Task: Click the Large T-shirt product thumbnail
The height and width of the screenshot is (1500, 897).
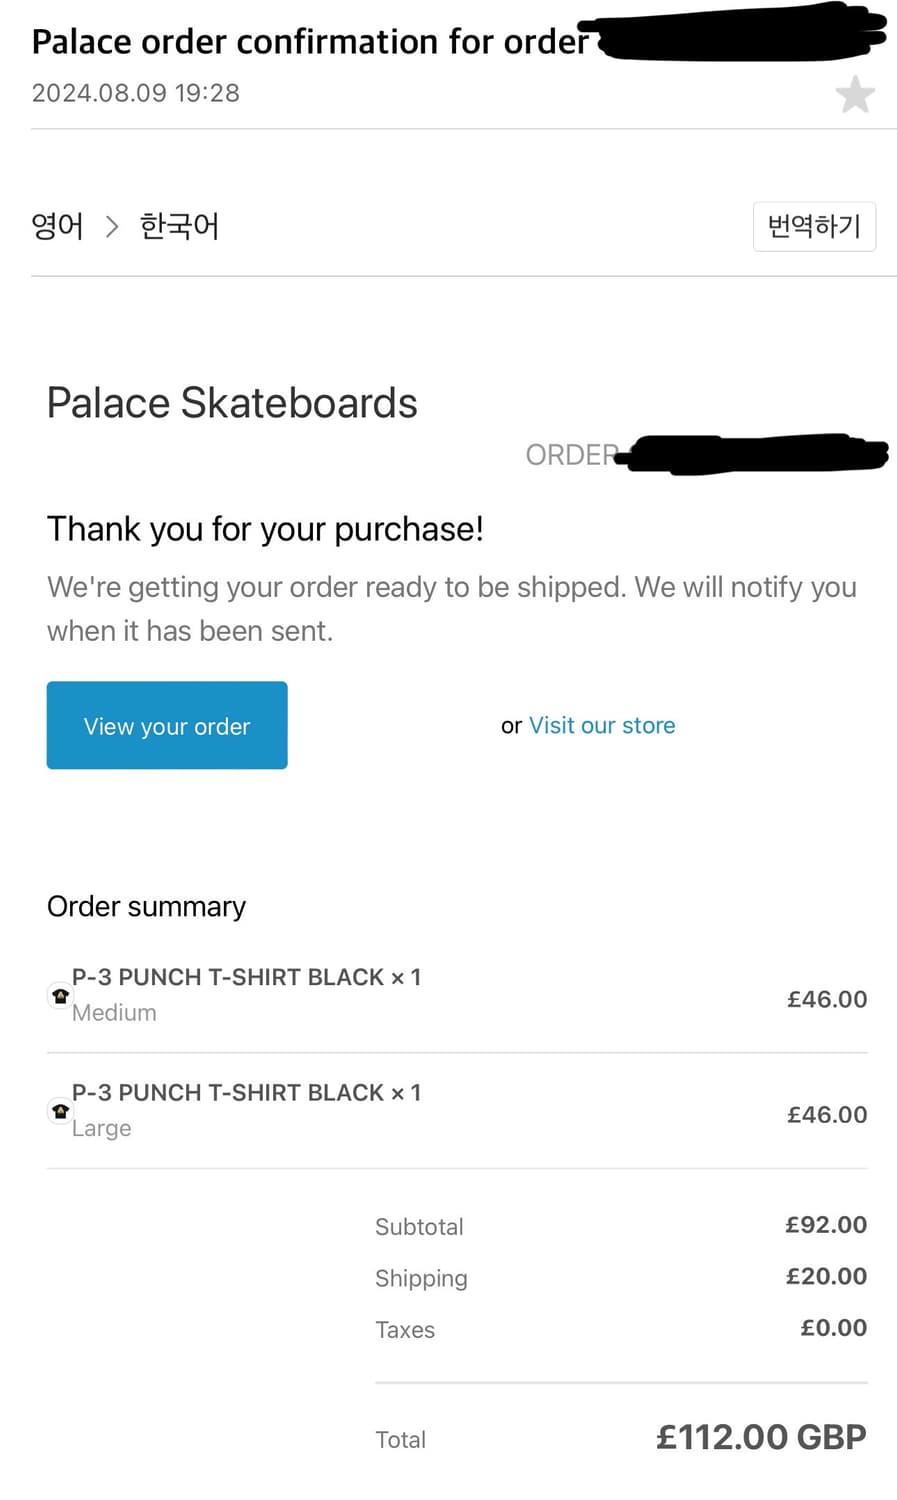Action: 60,1111
